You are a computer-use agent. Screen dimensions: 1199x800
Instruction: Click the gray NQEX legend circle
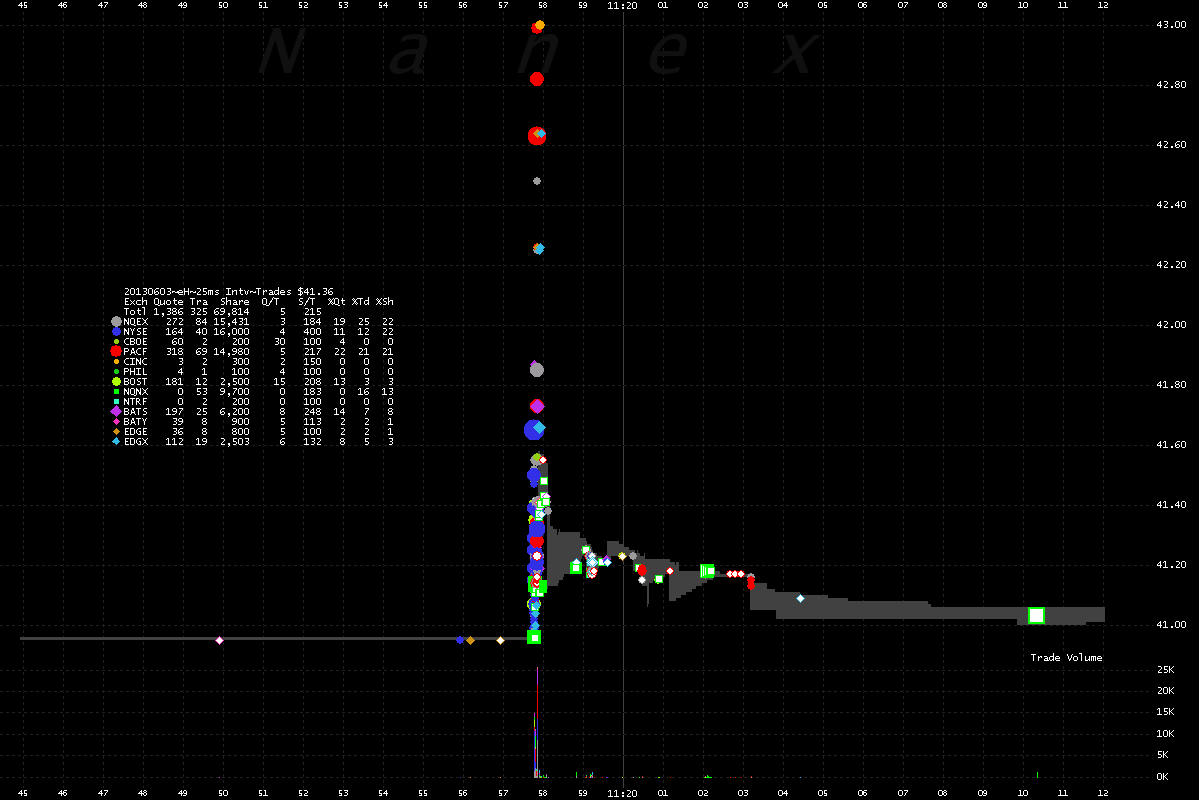[x=116, y=322]
